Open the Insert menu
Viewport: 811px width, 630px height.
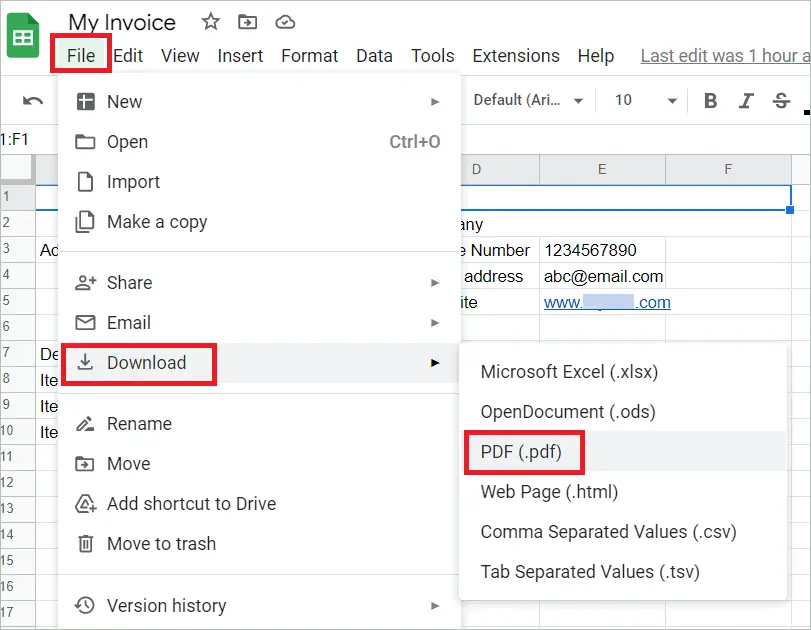pyautogui.click(x=240, y=56)
